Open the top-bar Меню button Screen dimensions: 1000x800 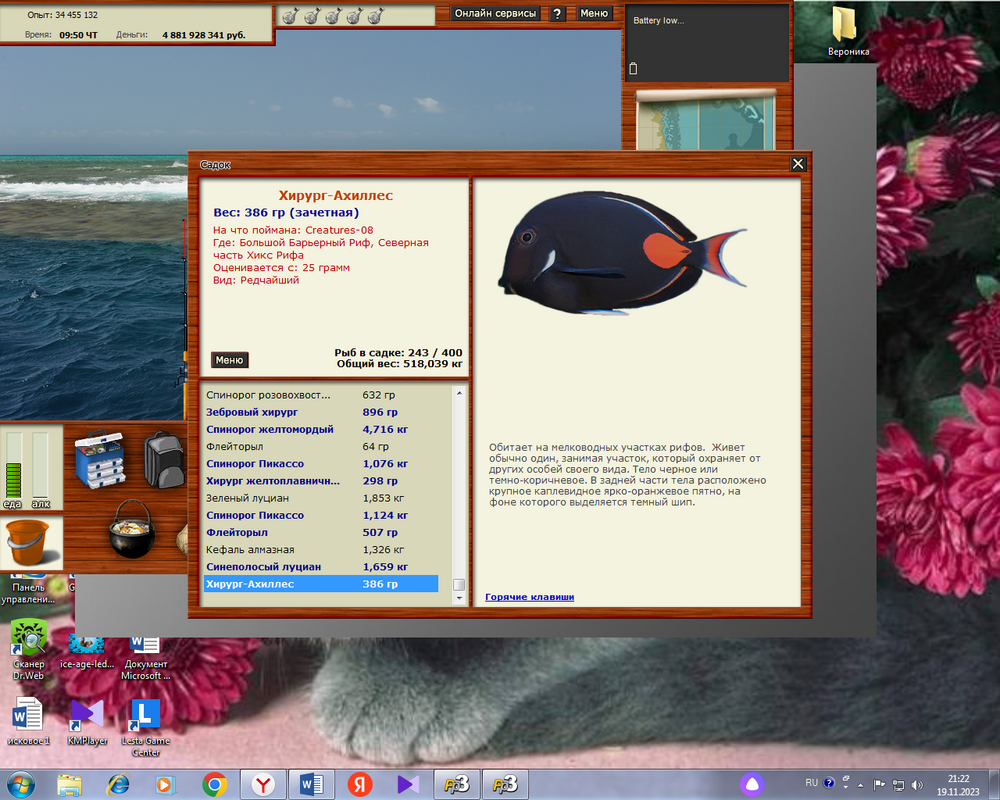594,14
